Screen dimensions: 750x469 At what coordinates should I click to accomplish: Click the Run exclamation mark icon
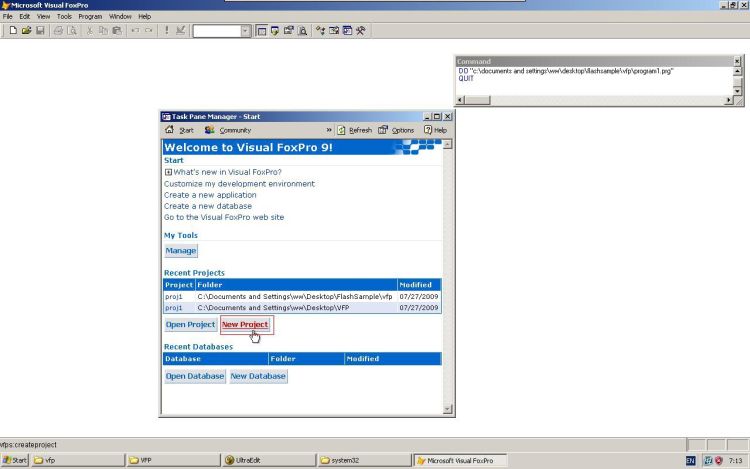click(166, 31)
